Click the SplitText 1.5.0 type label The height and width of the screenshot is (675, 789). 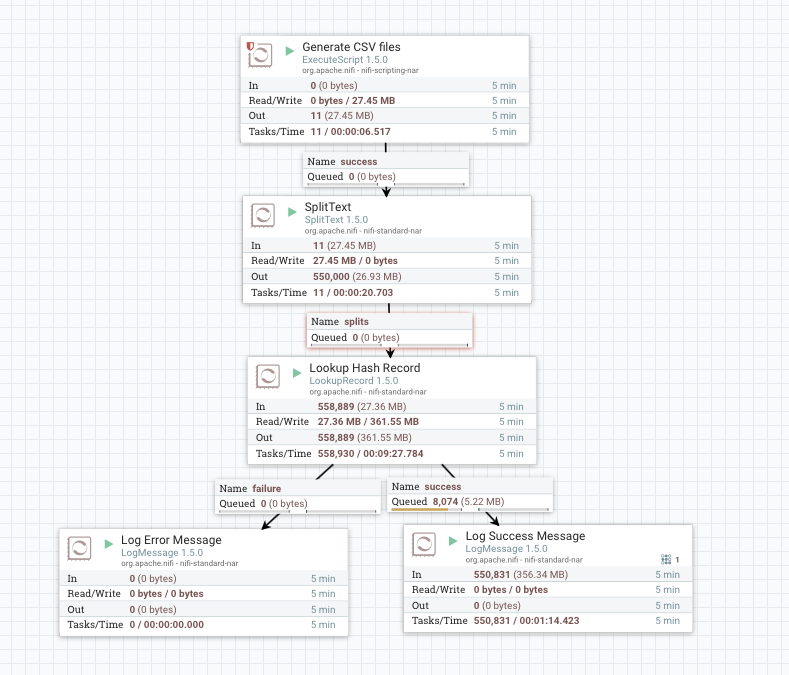pyautogui.click(x=336, y=219)
